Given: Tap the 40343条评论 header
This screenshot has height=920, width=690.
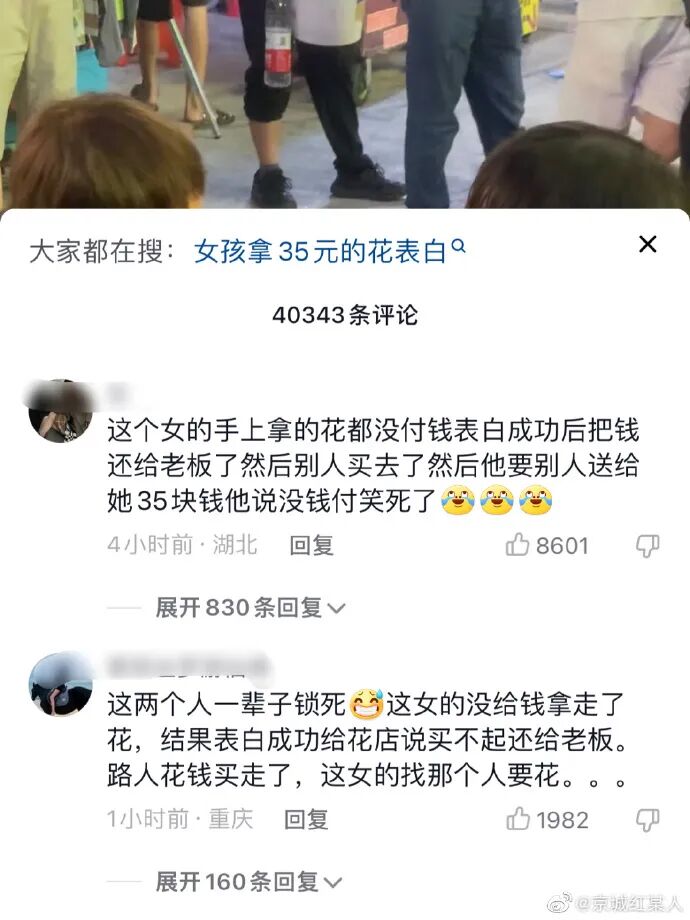Looking at the screenshot, I should tap(345, 315).
